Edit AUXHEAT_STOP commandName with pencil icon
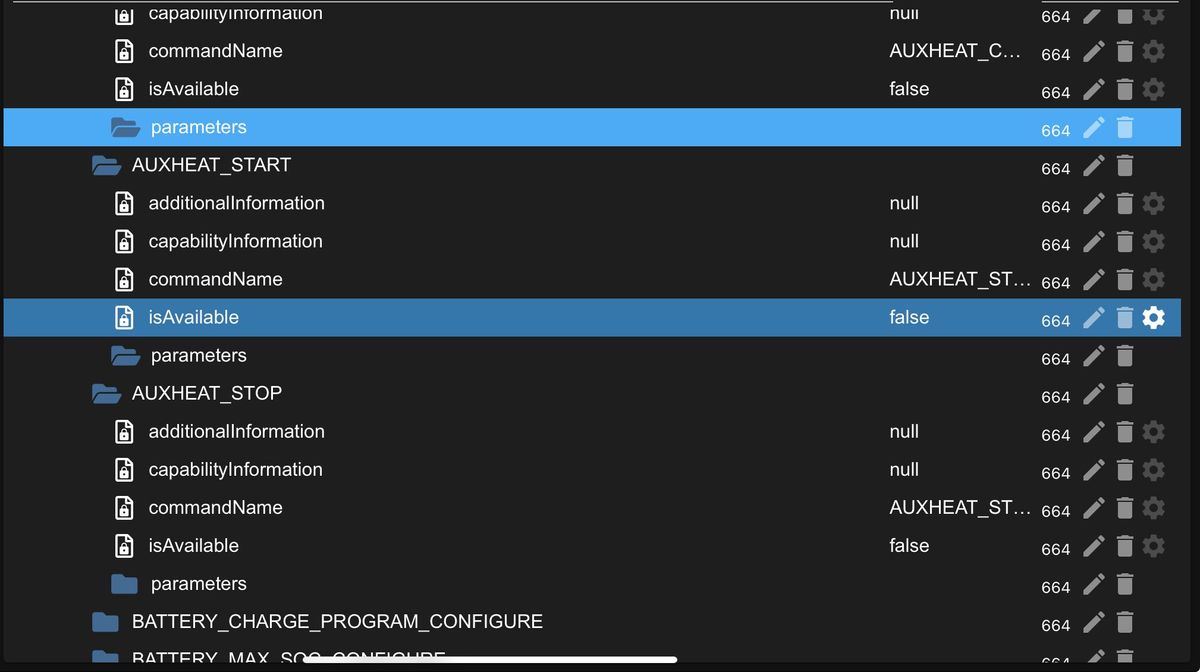This screenshot has height=672, width=1200. click(x=1094, y=508)
